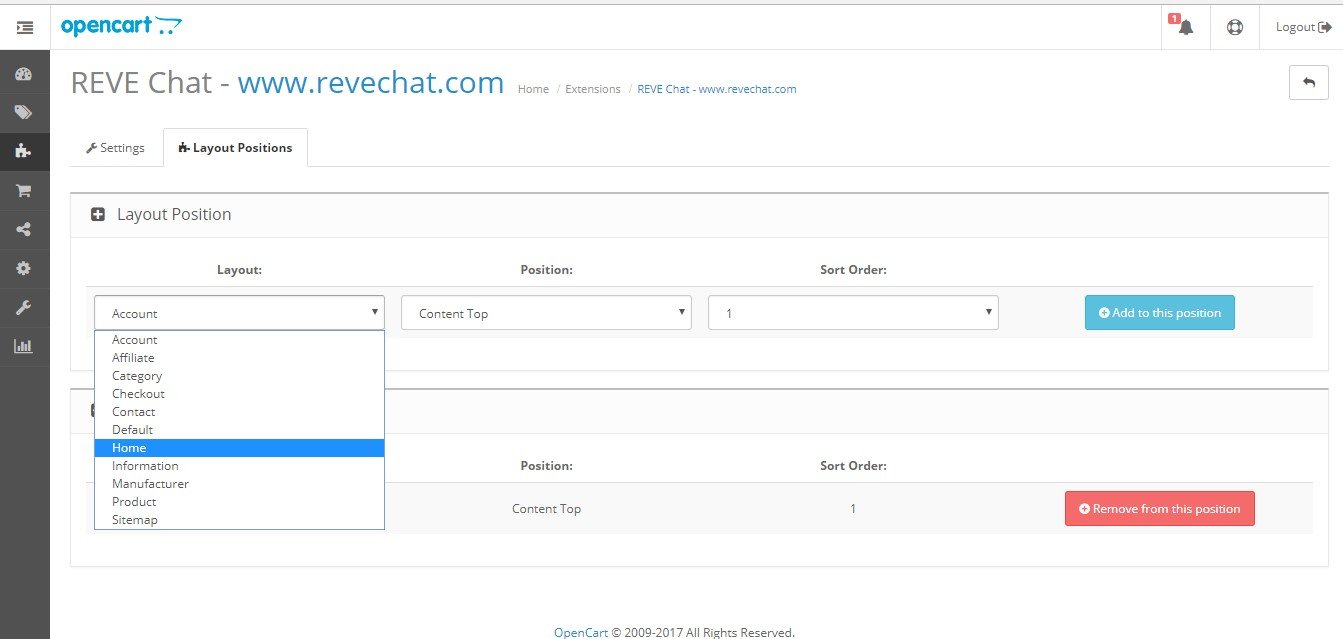Click the back arrow button at top right
The height and width of the screenshot is (639, 1343).
[x=1309, y=82]
